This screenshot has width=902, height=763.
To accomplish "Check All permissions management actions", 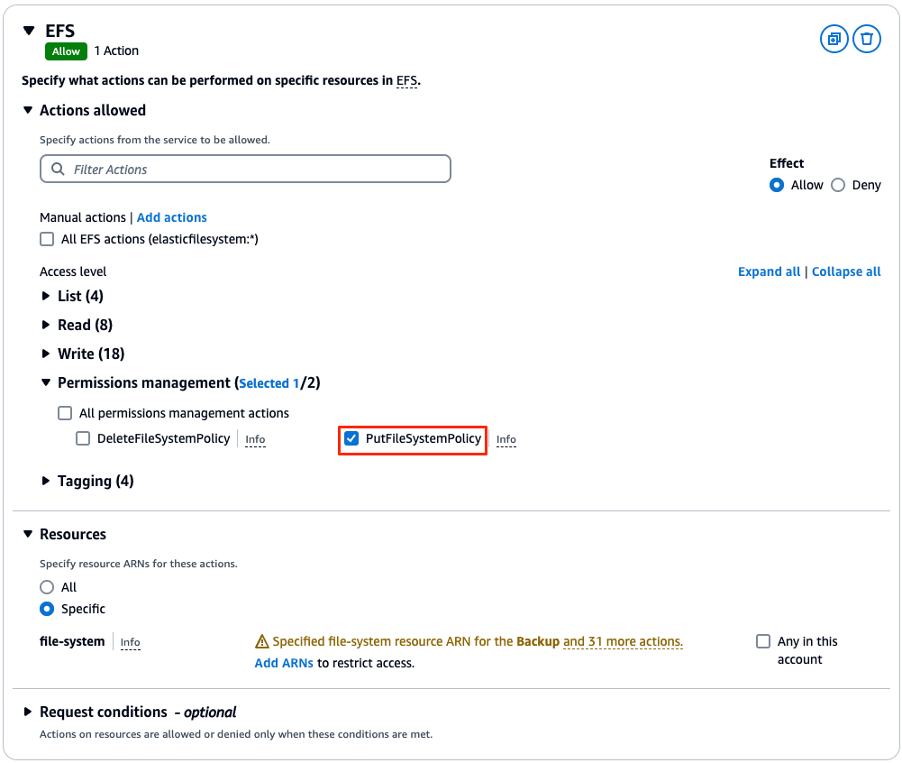I will (65, 412).
